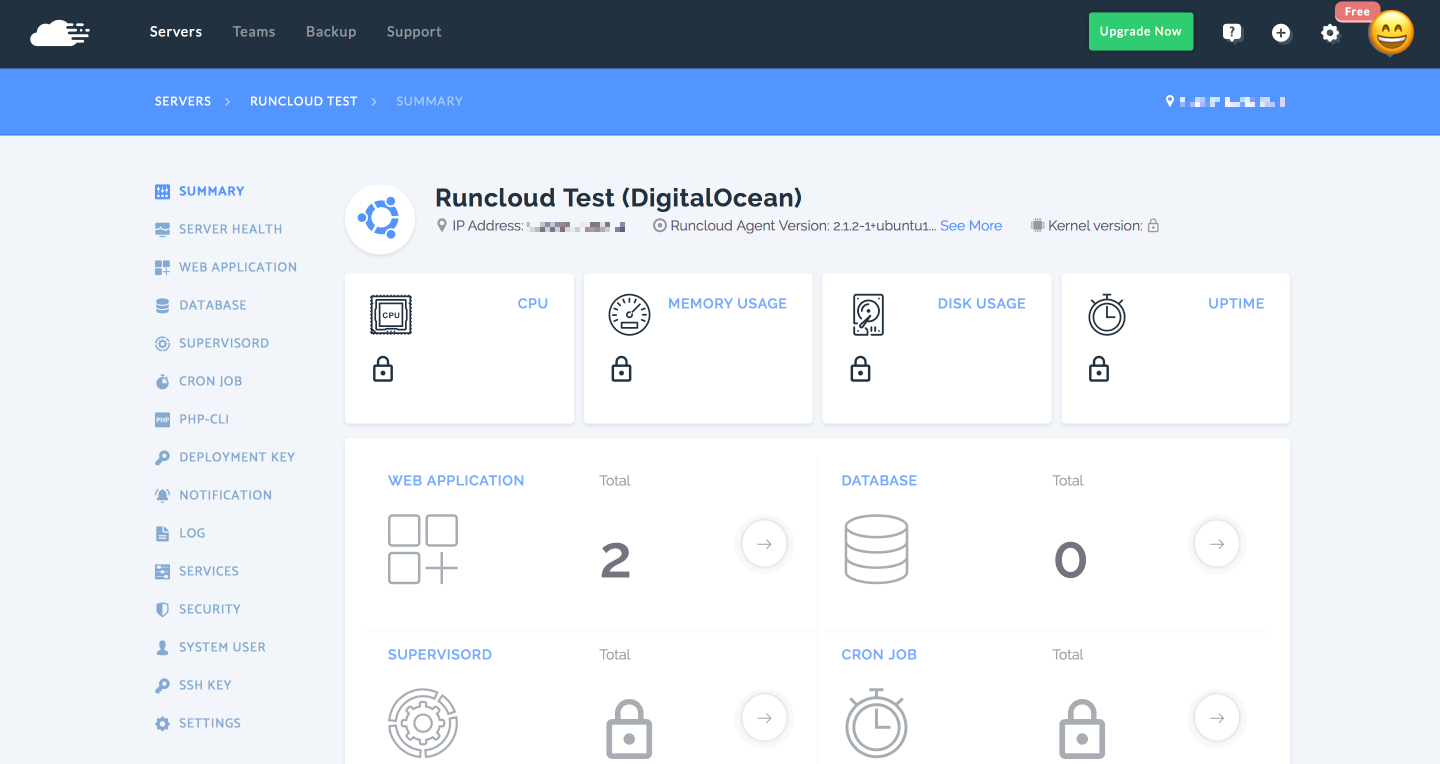Click the lock next to Kernel version
The image size is (1440, 764).
point(1153,226)
